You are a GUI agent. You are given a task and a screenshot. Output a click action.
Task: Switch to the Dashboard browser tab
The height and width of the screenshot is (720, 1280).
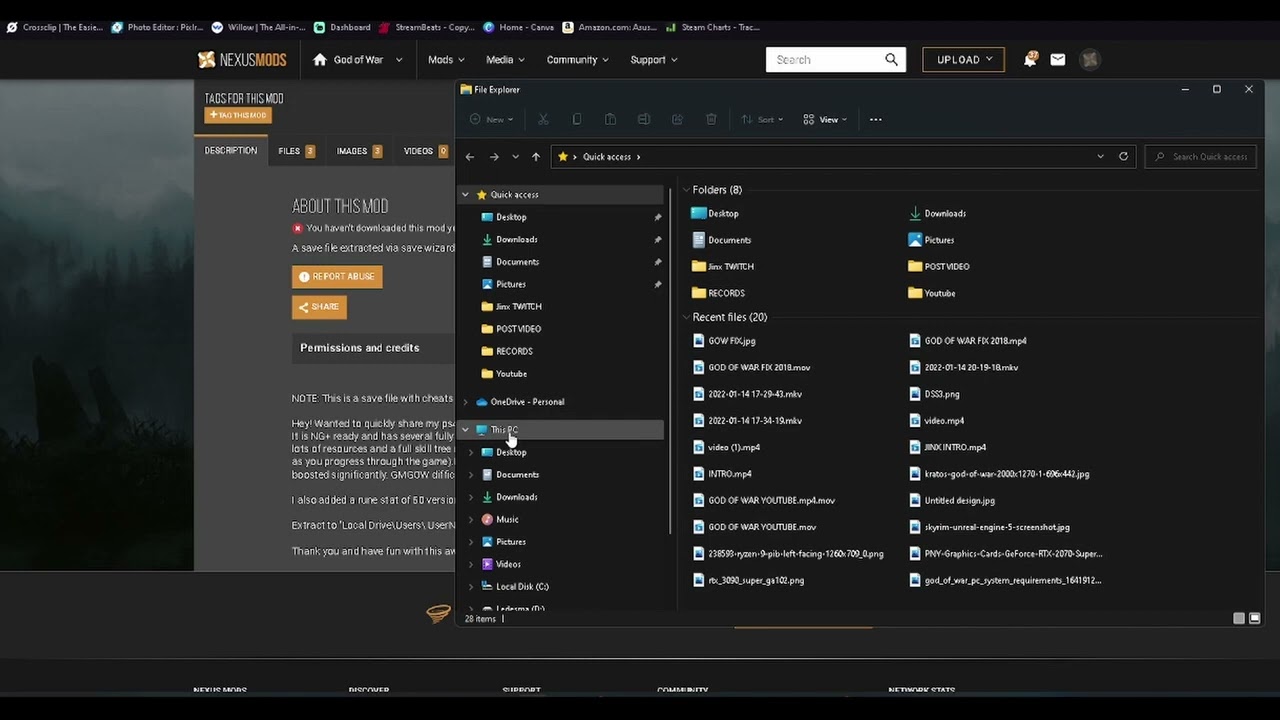(342, 27)
